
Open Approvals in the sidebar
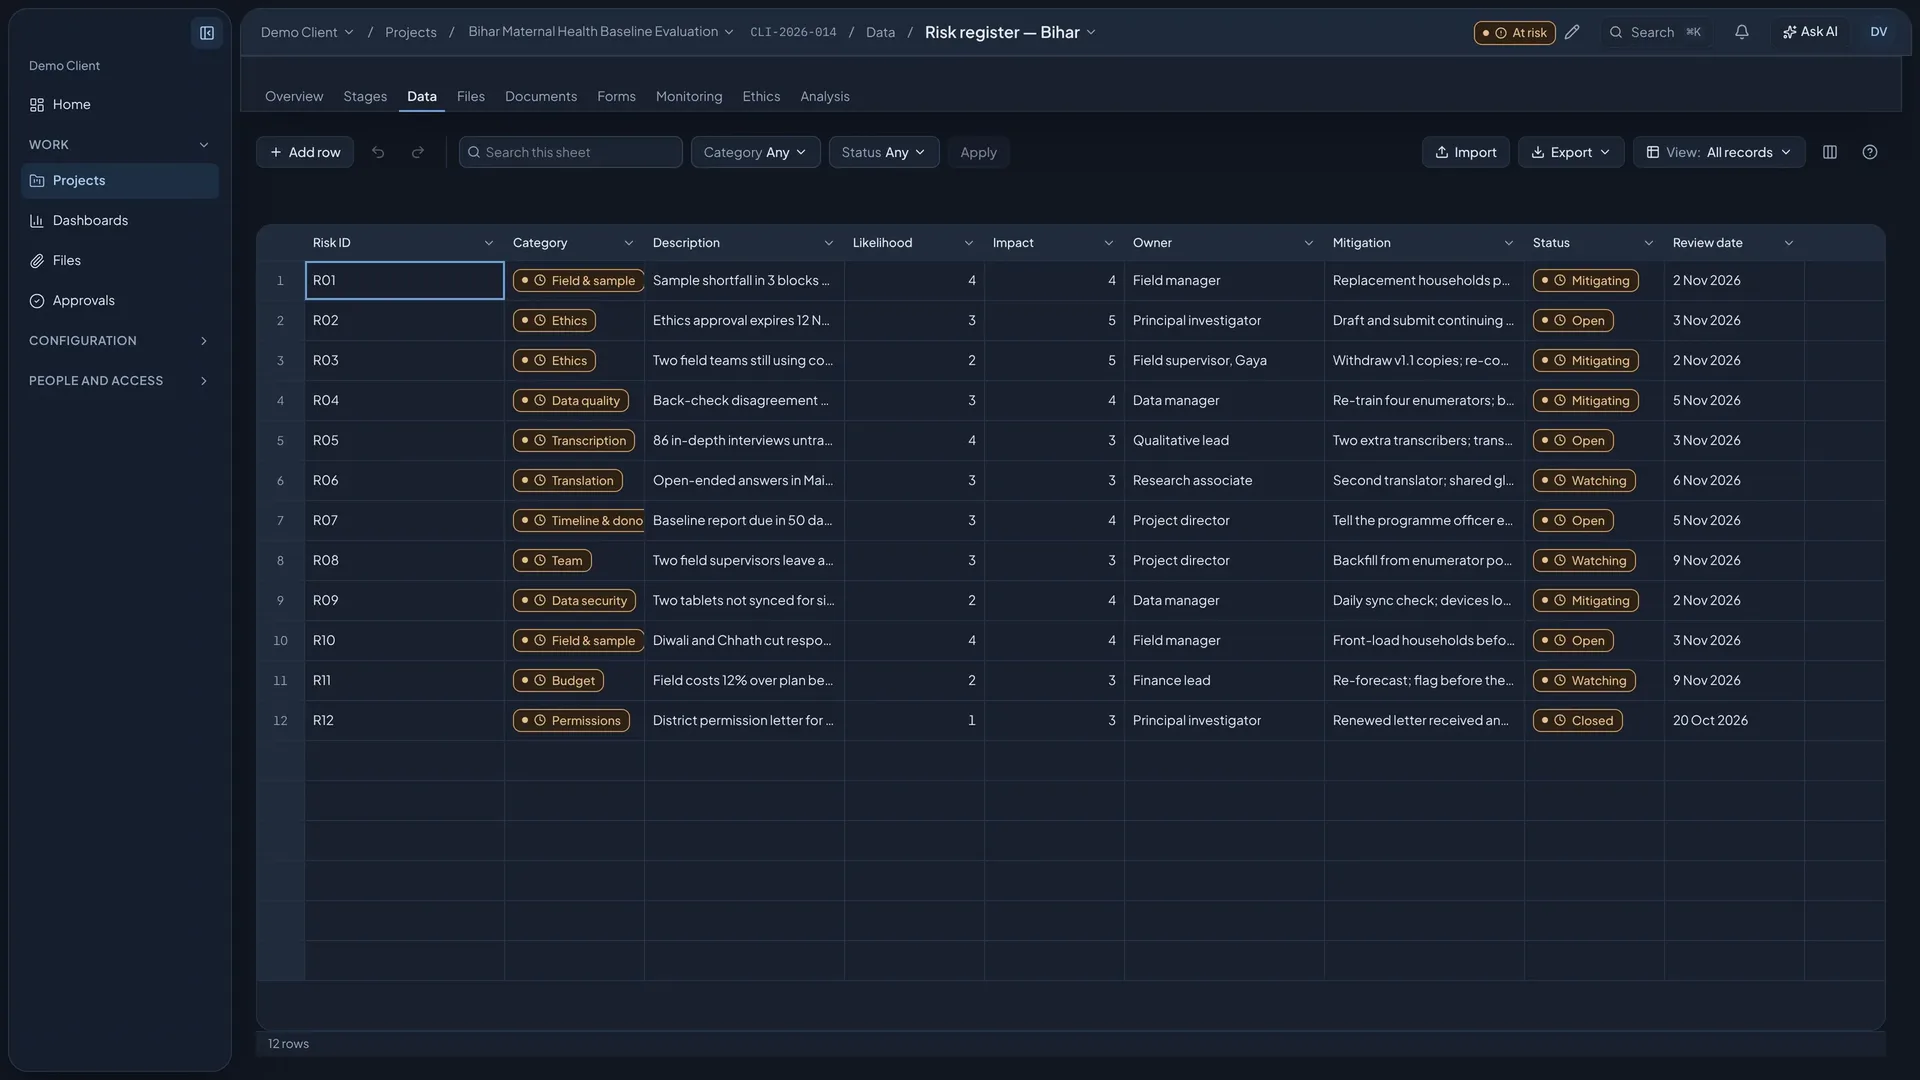click(x=120, y=301)
